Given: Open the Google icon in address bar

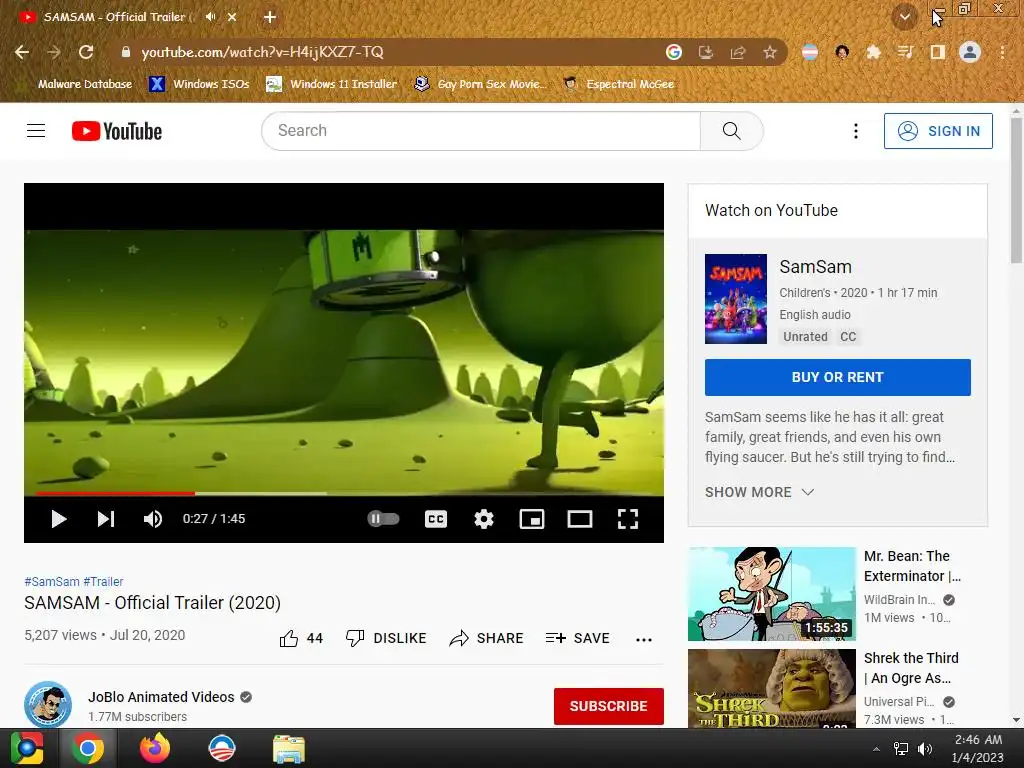Looking at the screenshot, I should 674,52.
